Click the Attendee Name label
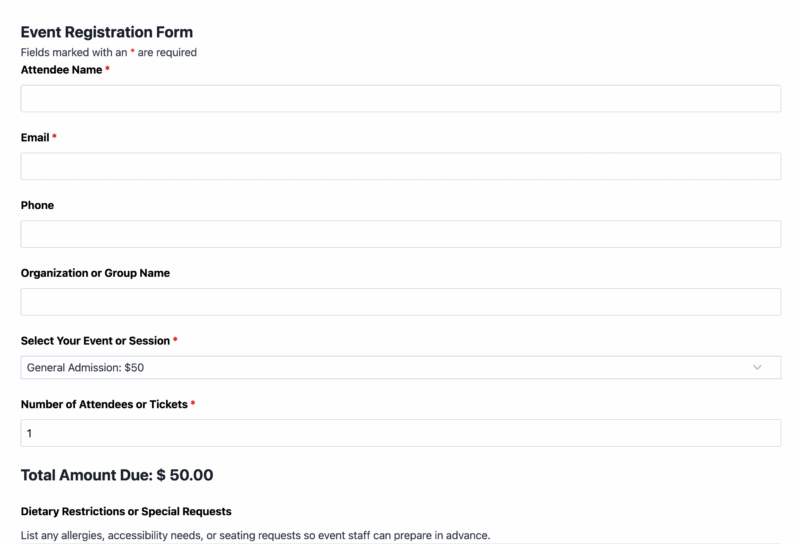 tap(61, 70)
